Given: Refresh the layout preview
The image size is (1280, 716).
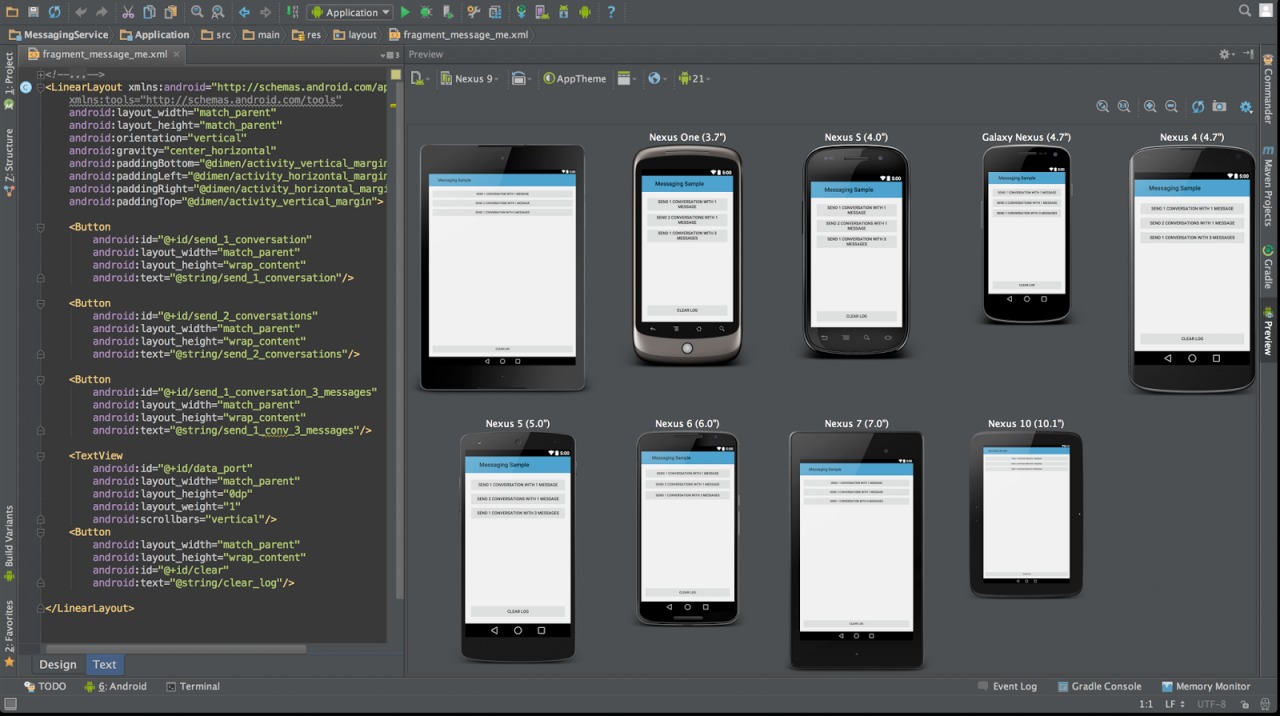Looking at the screenshot, I should pyautogui.click(x=1198, y=106).
